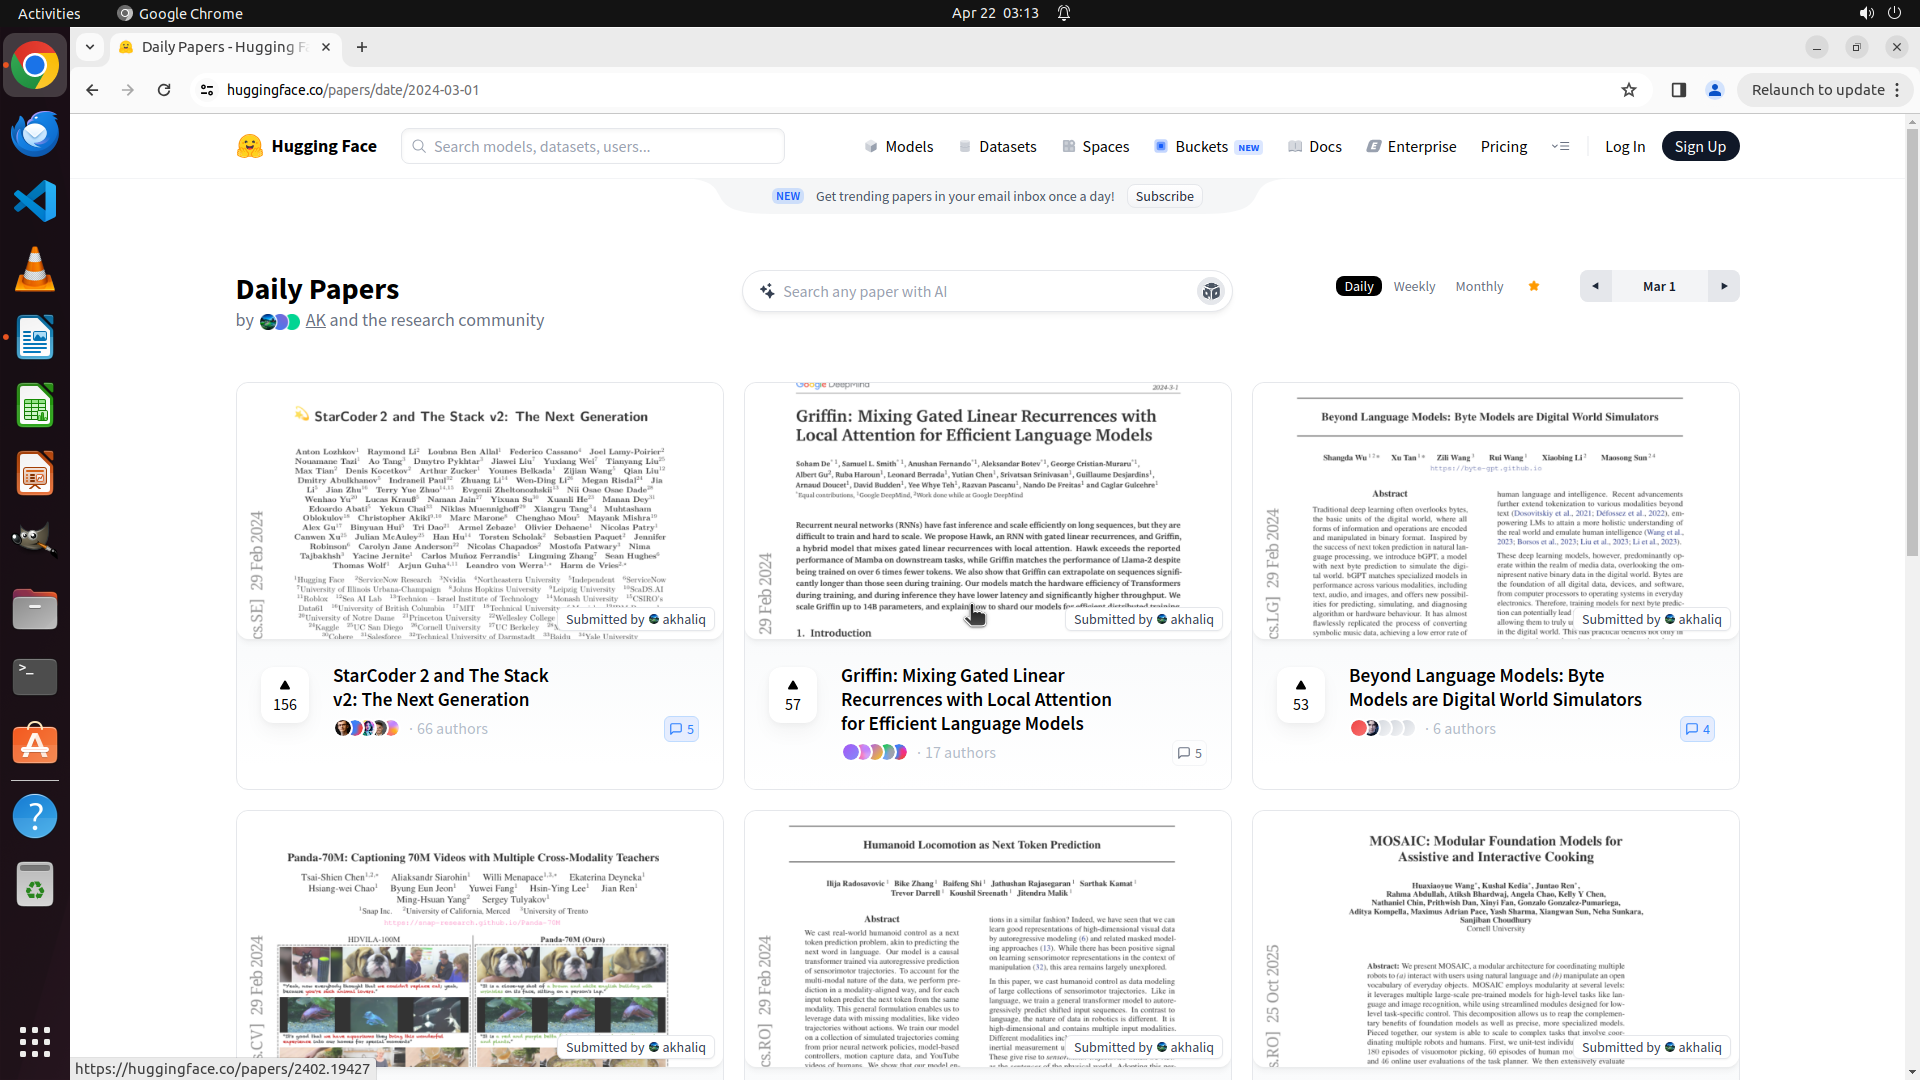Select the Daily view toggle

click(x=1358, y=286)
